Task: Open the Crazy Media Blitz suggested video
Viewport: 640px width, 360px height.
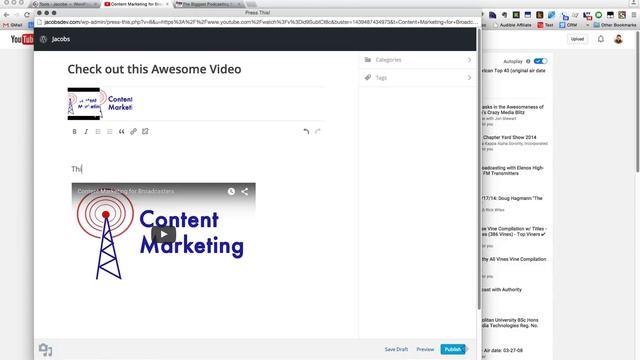Action: (x=513, y=109)
